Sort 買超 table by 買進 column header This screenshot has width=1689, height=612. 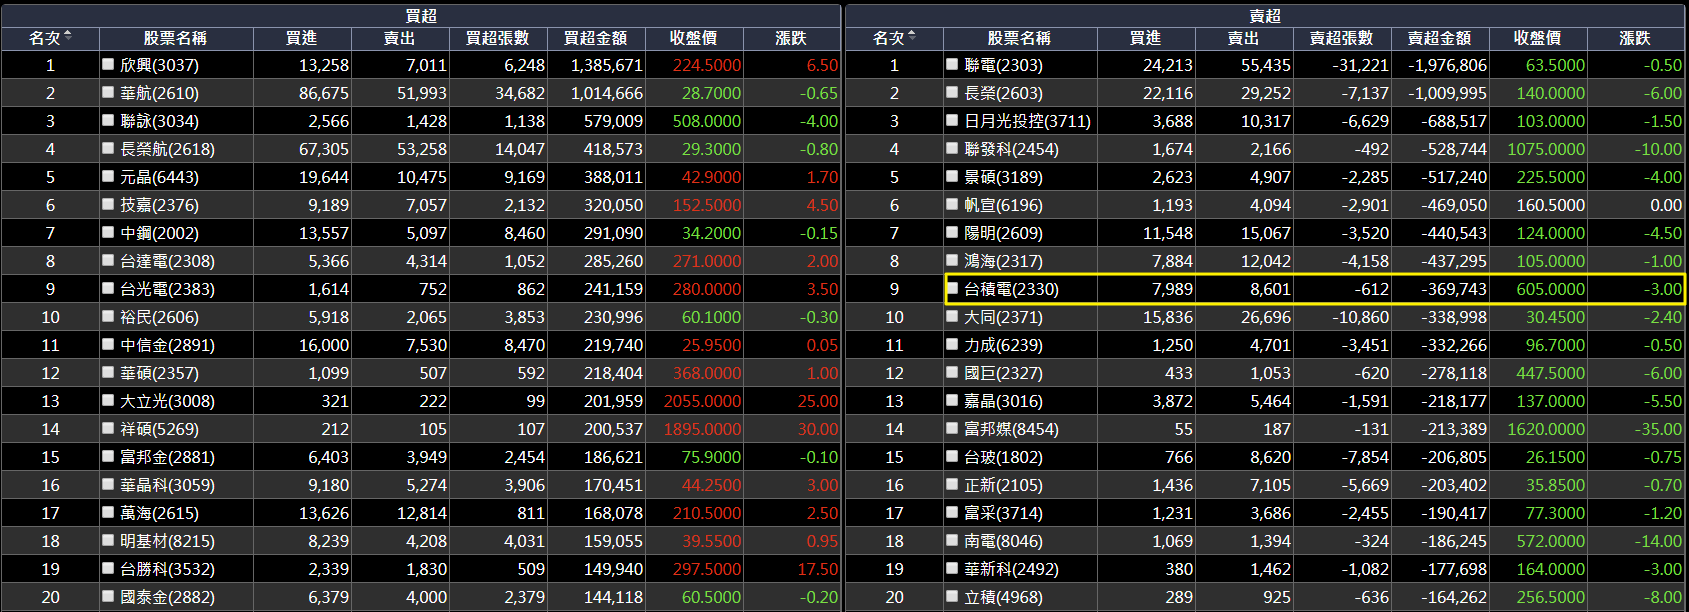click(301, 38)
